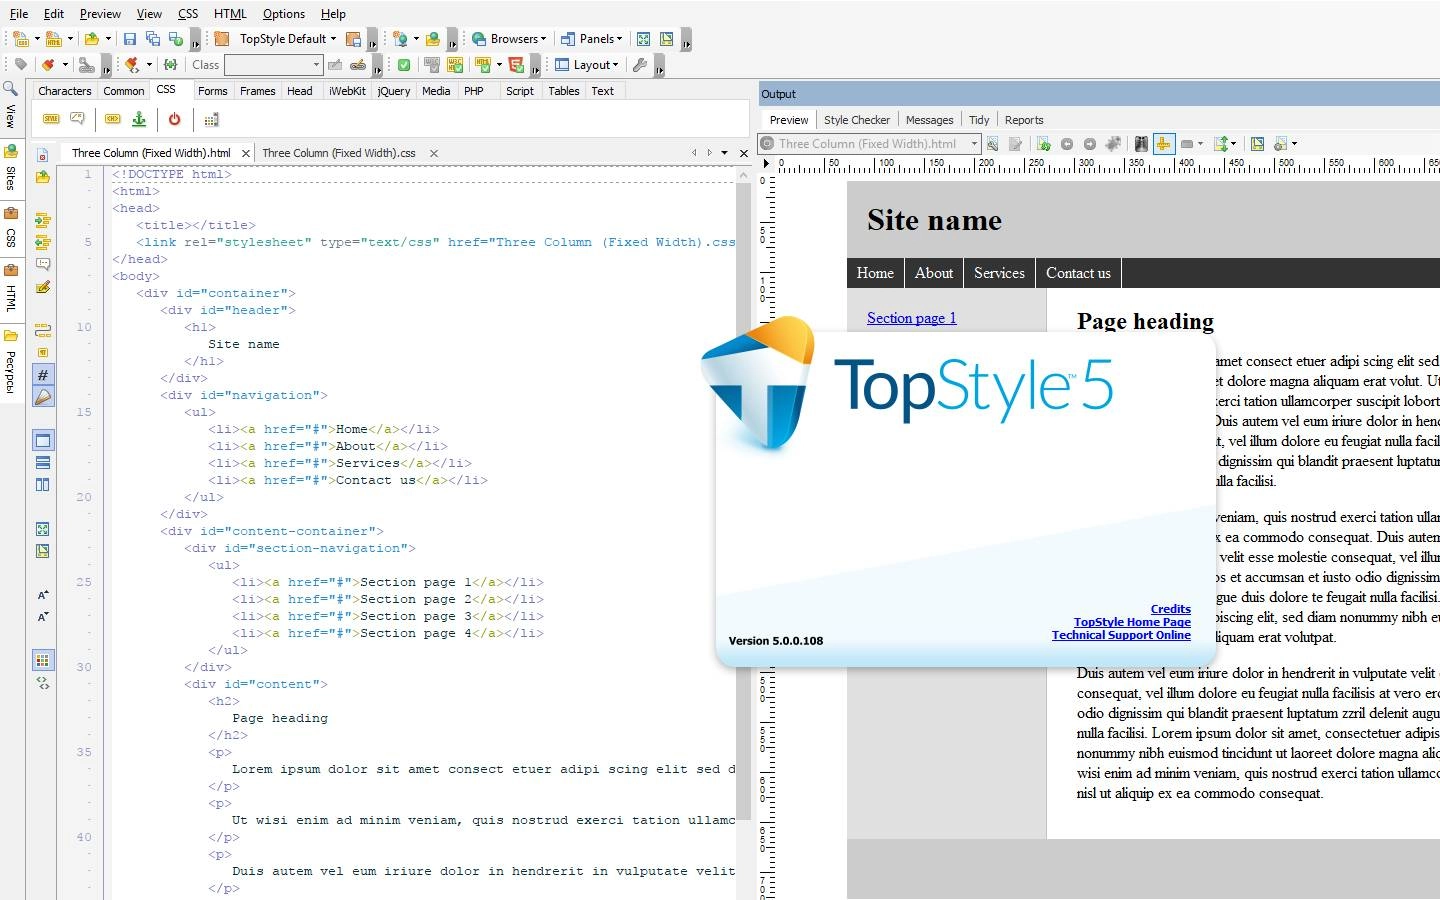Click the Save file floppy icon
This screenshot has width=1440, height=900.
click(x=129, y=39)
